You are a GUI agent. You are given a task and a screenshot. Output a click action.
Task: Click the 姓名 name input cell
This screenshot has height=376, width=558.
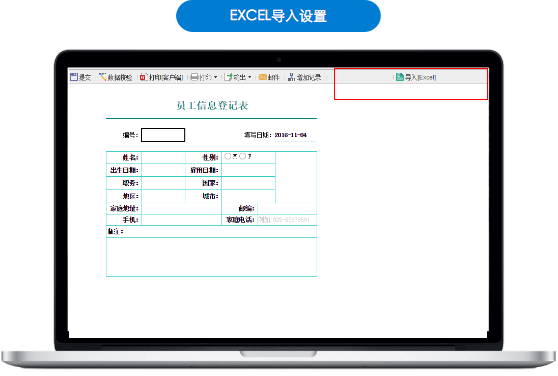[163, 158]
